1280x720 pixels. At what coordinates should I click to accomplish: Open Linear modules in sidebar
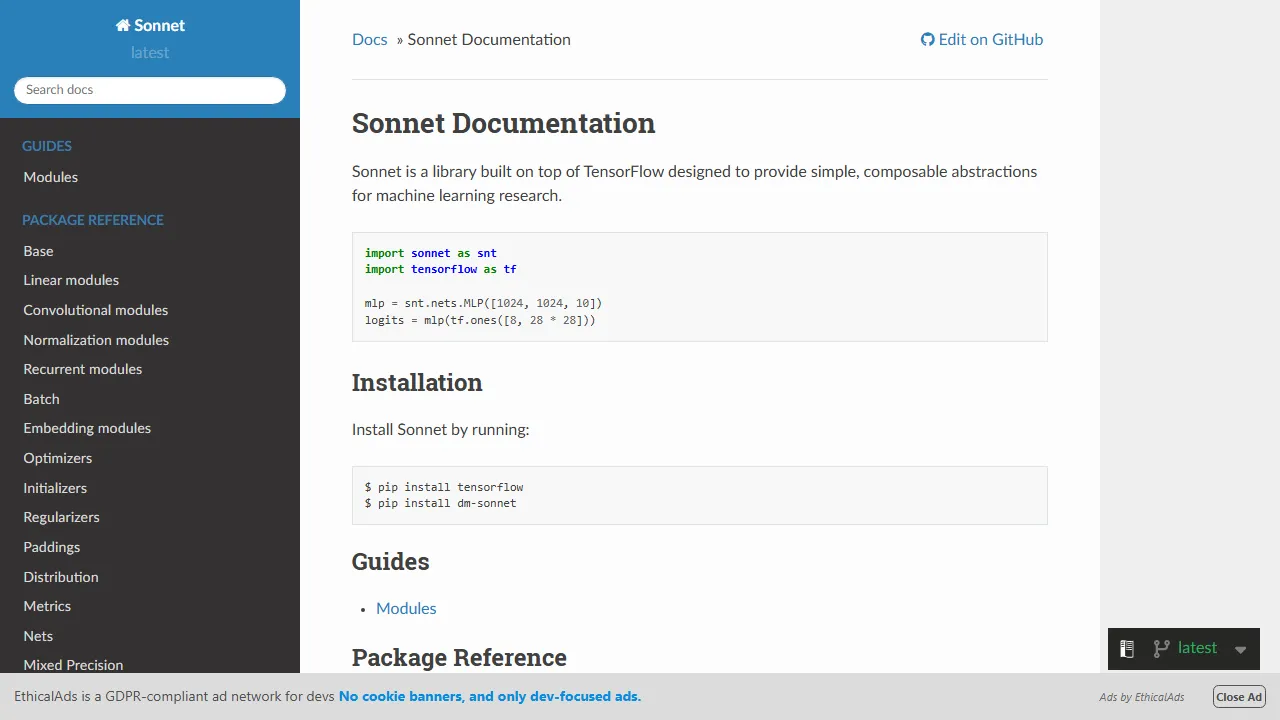coord(150,280)
